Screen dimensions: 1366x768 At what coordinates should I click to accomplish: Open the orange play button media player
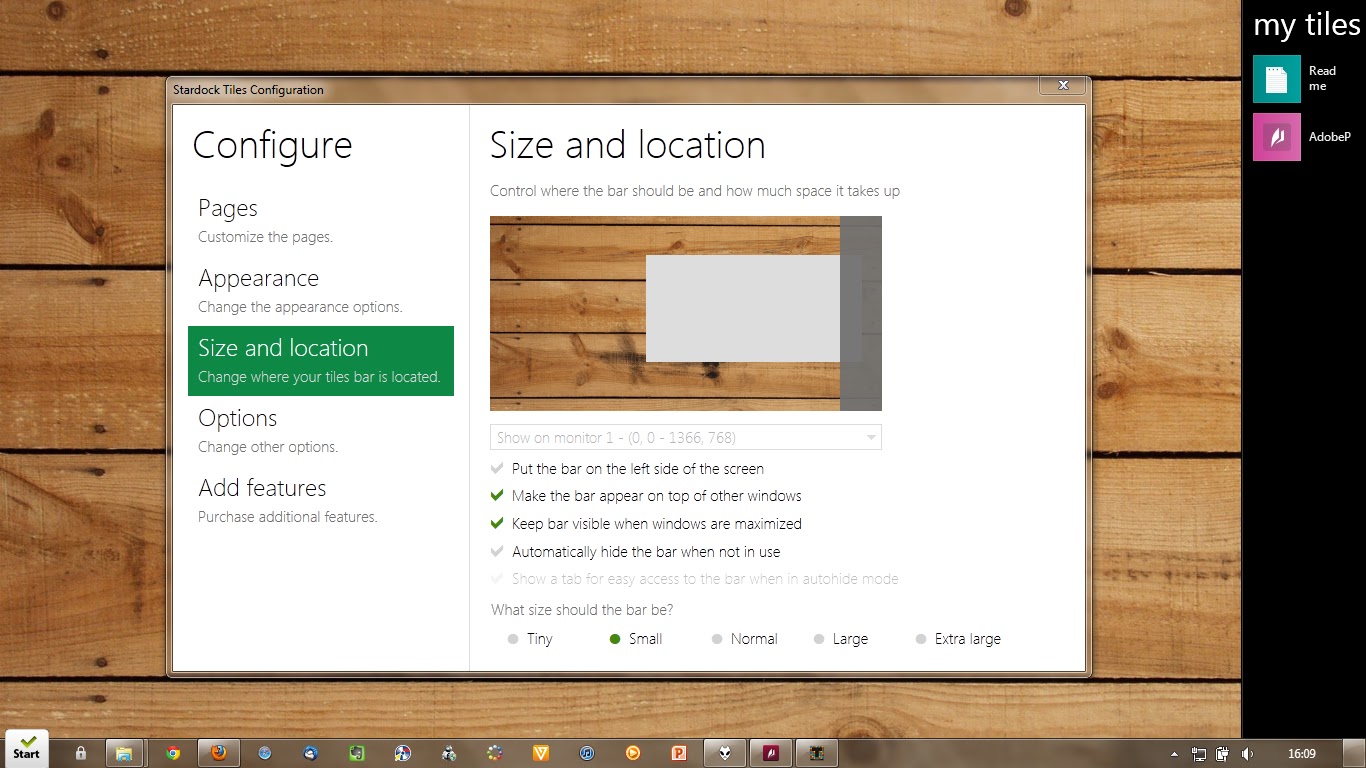tap(633, 753)
